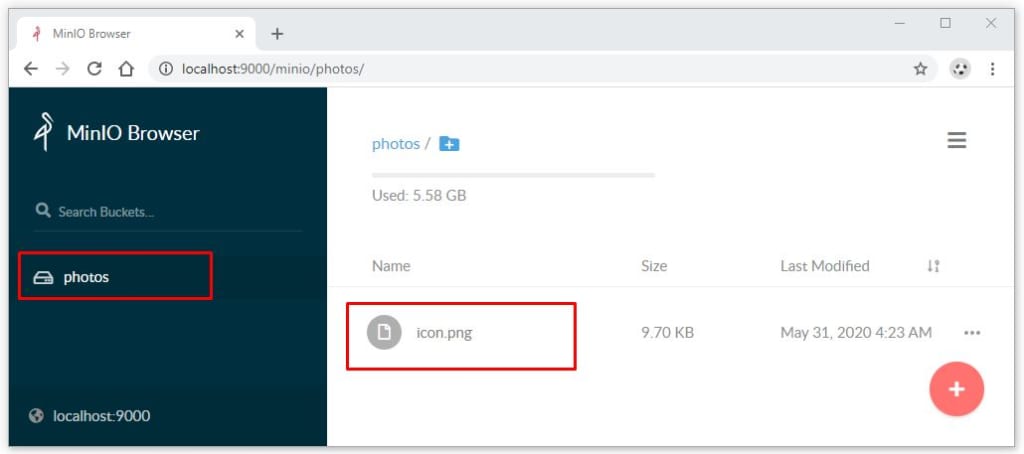Open icon.png three-dots actions menu
The height and width of the screenshot is (454, 1024).
971,333
